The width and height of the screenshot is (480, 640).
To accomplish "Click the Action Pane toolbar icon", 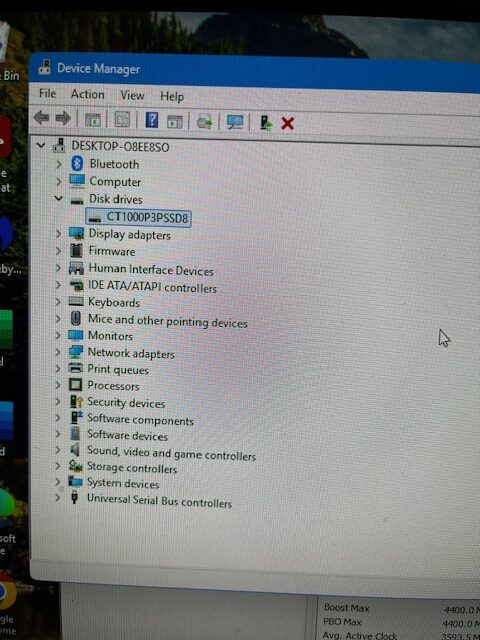I will tap(175, 121).
